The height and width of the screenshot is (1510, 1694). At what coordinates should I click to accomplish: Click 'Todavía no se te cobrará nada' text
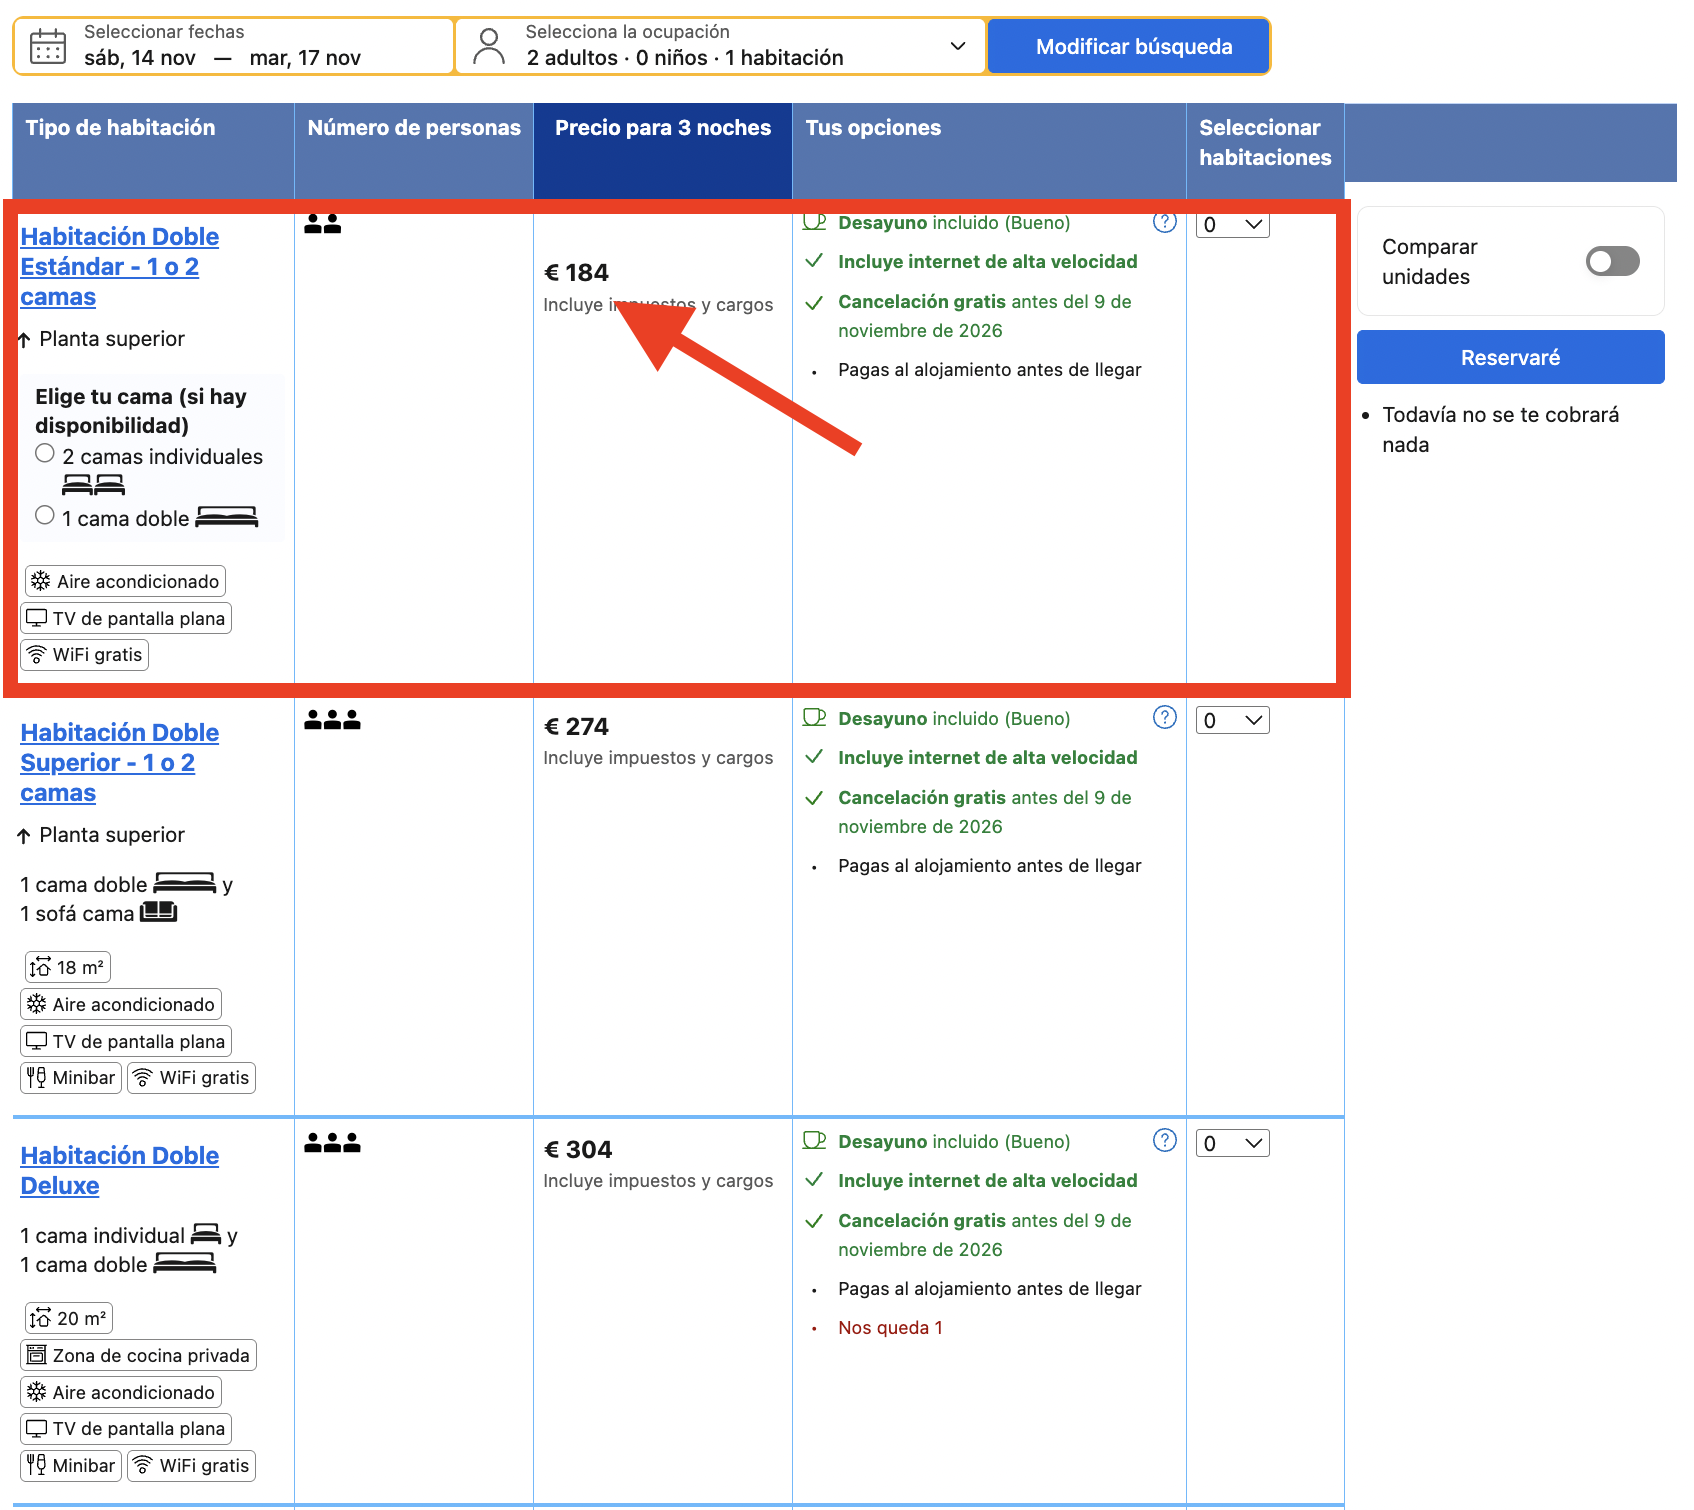pyautogui.click(x=1500, y=430)
